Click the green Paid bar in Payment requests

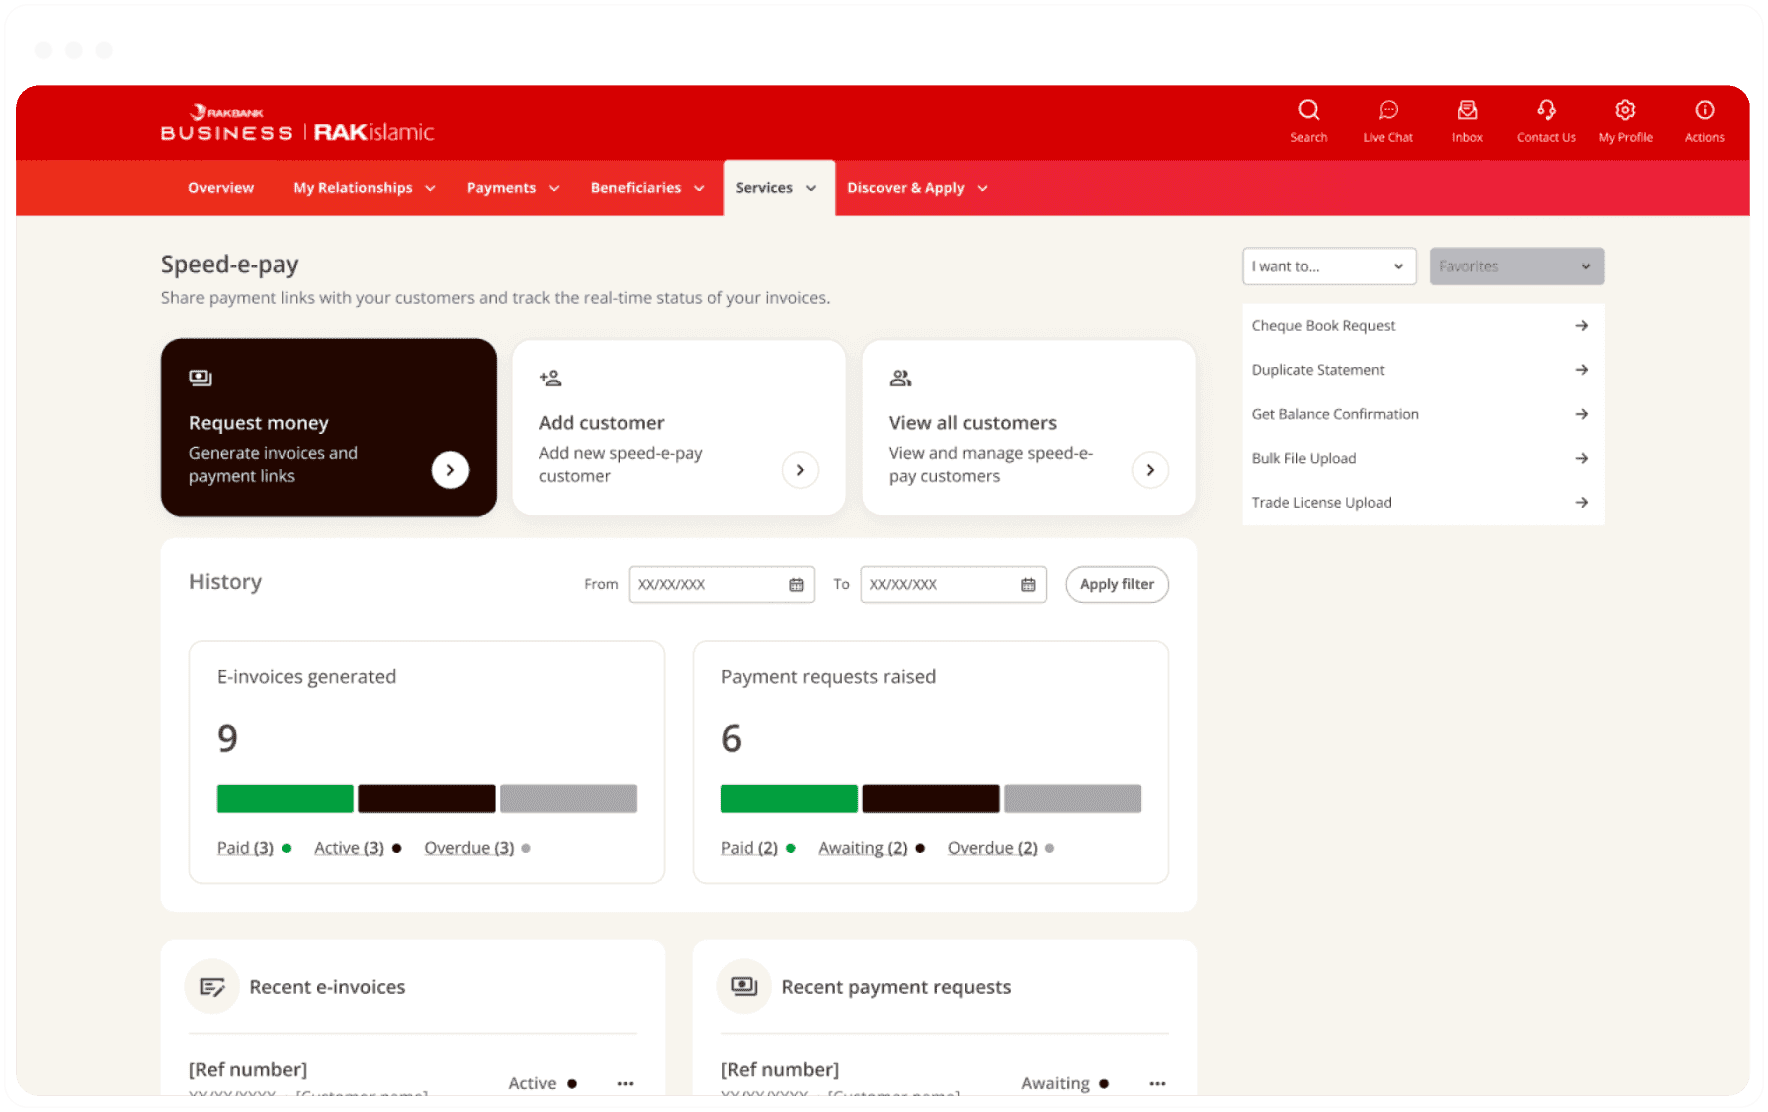(x=789, y=799)
